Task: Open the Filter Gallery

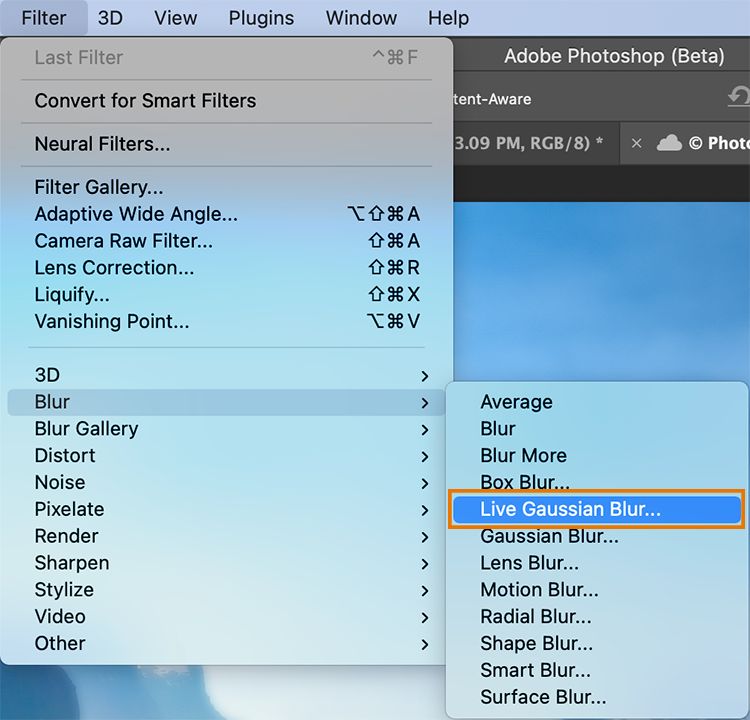Action: (x=99, y=187)
